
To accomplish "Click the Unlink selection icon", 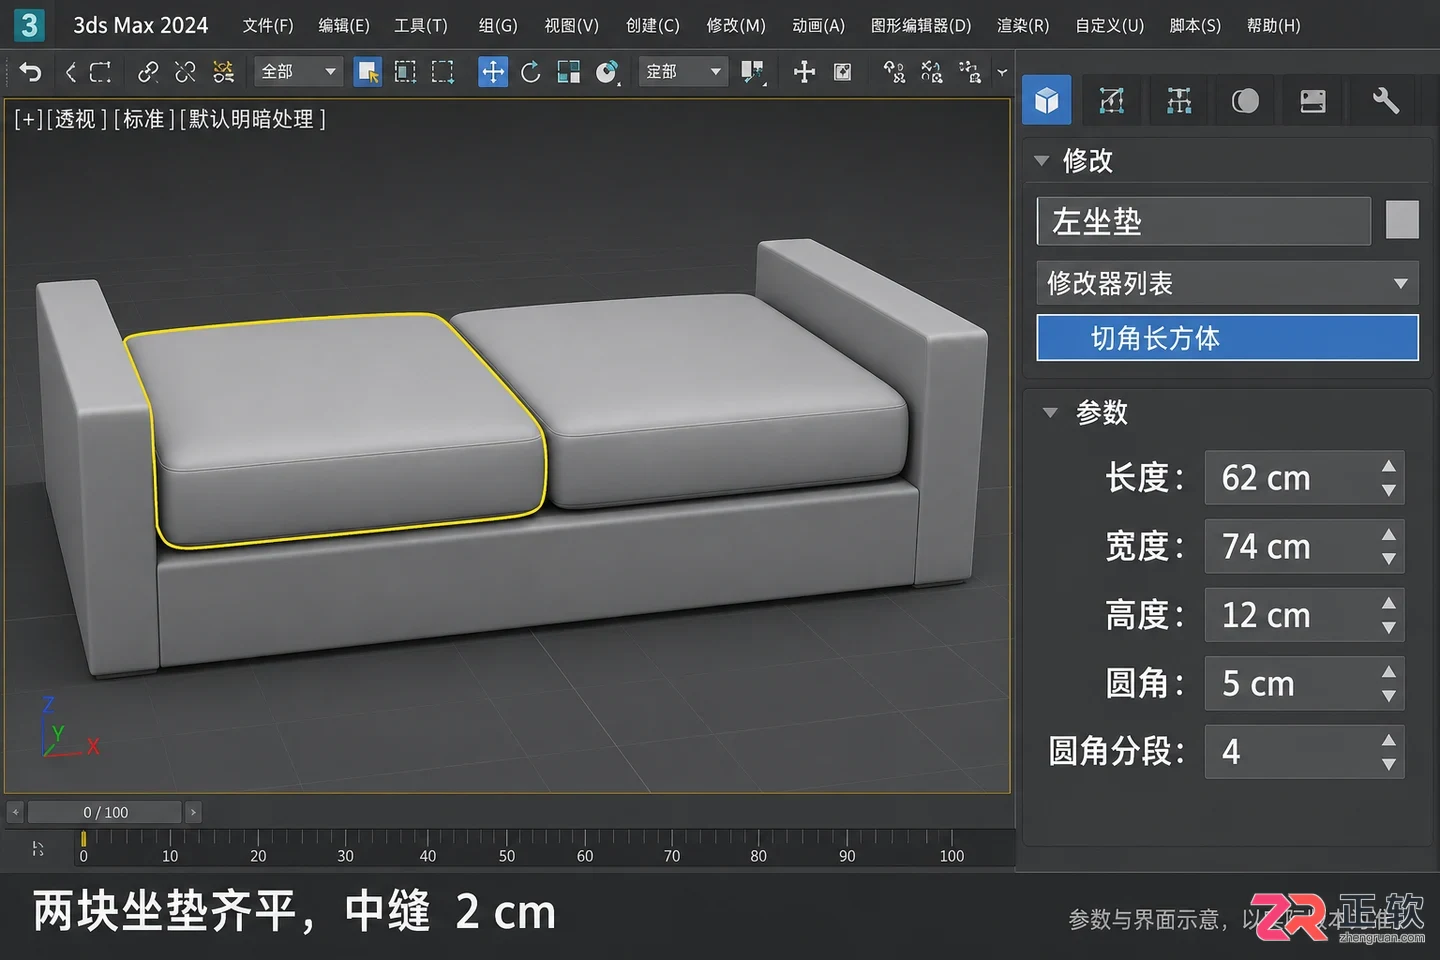I will 185,72.
